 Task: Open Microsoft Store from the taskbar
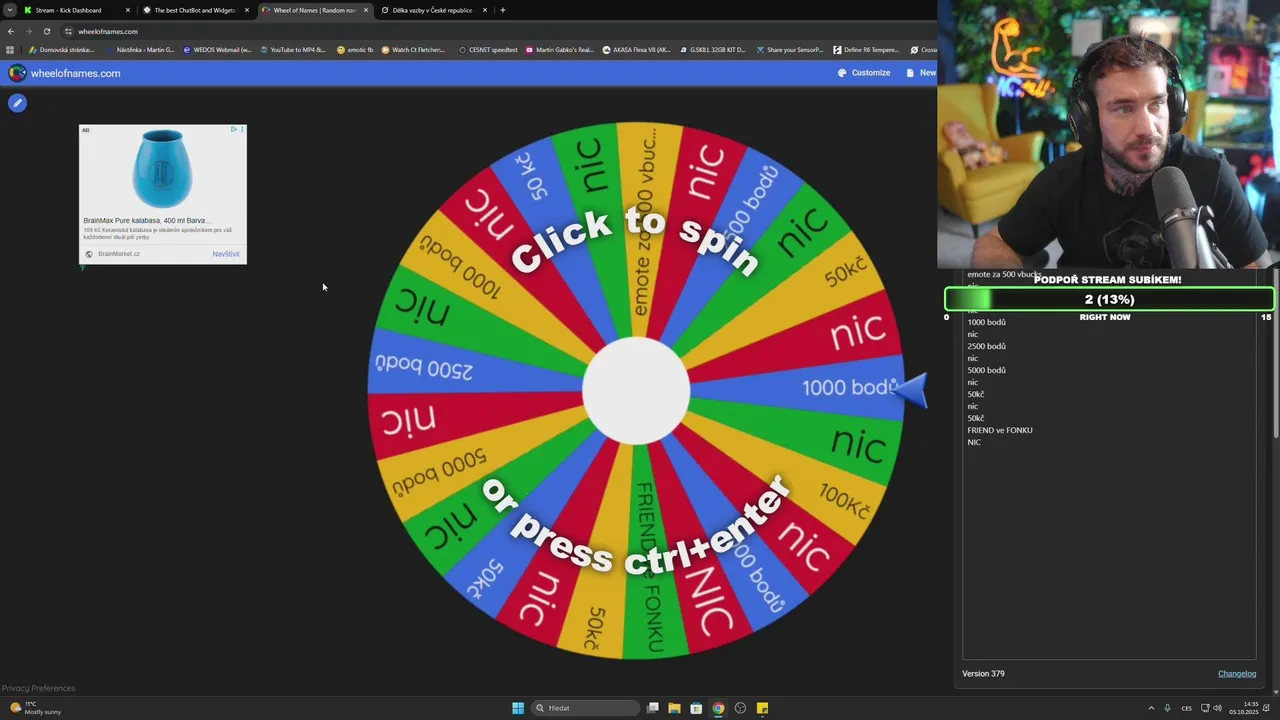(696, 708)
